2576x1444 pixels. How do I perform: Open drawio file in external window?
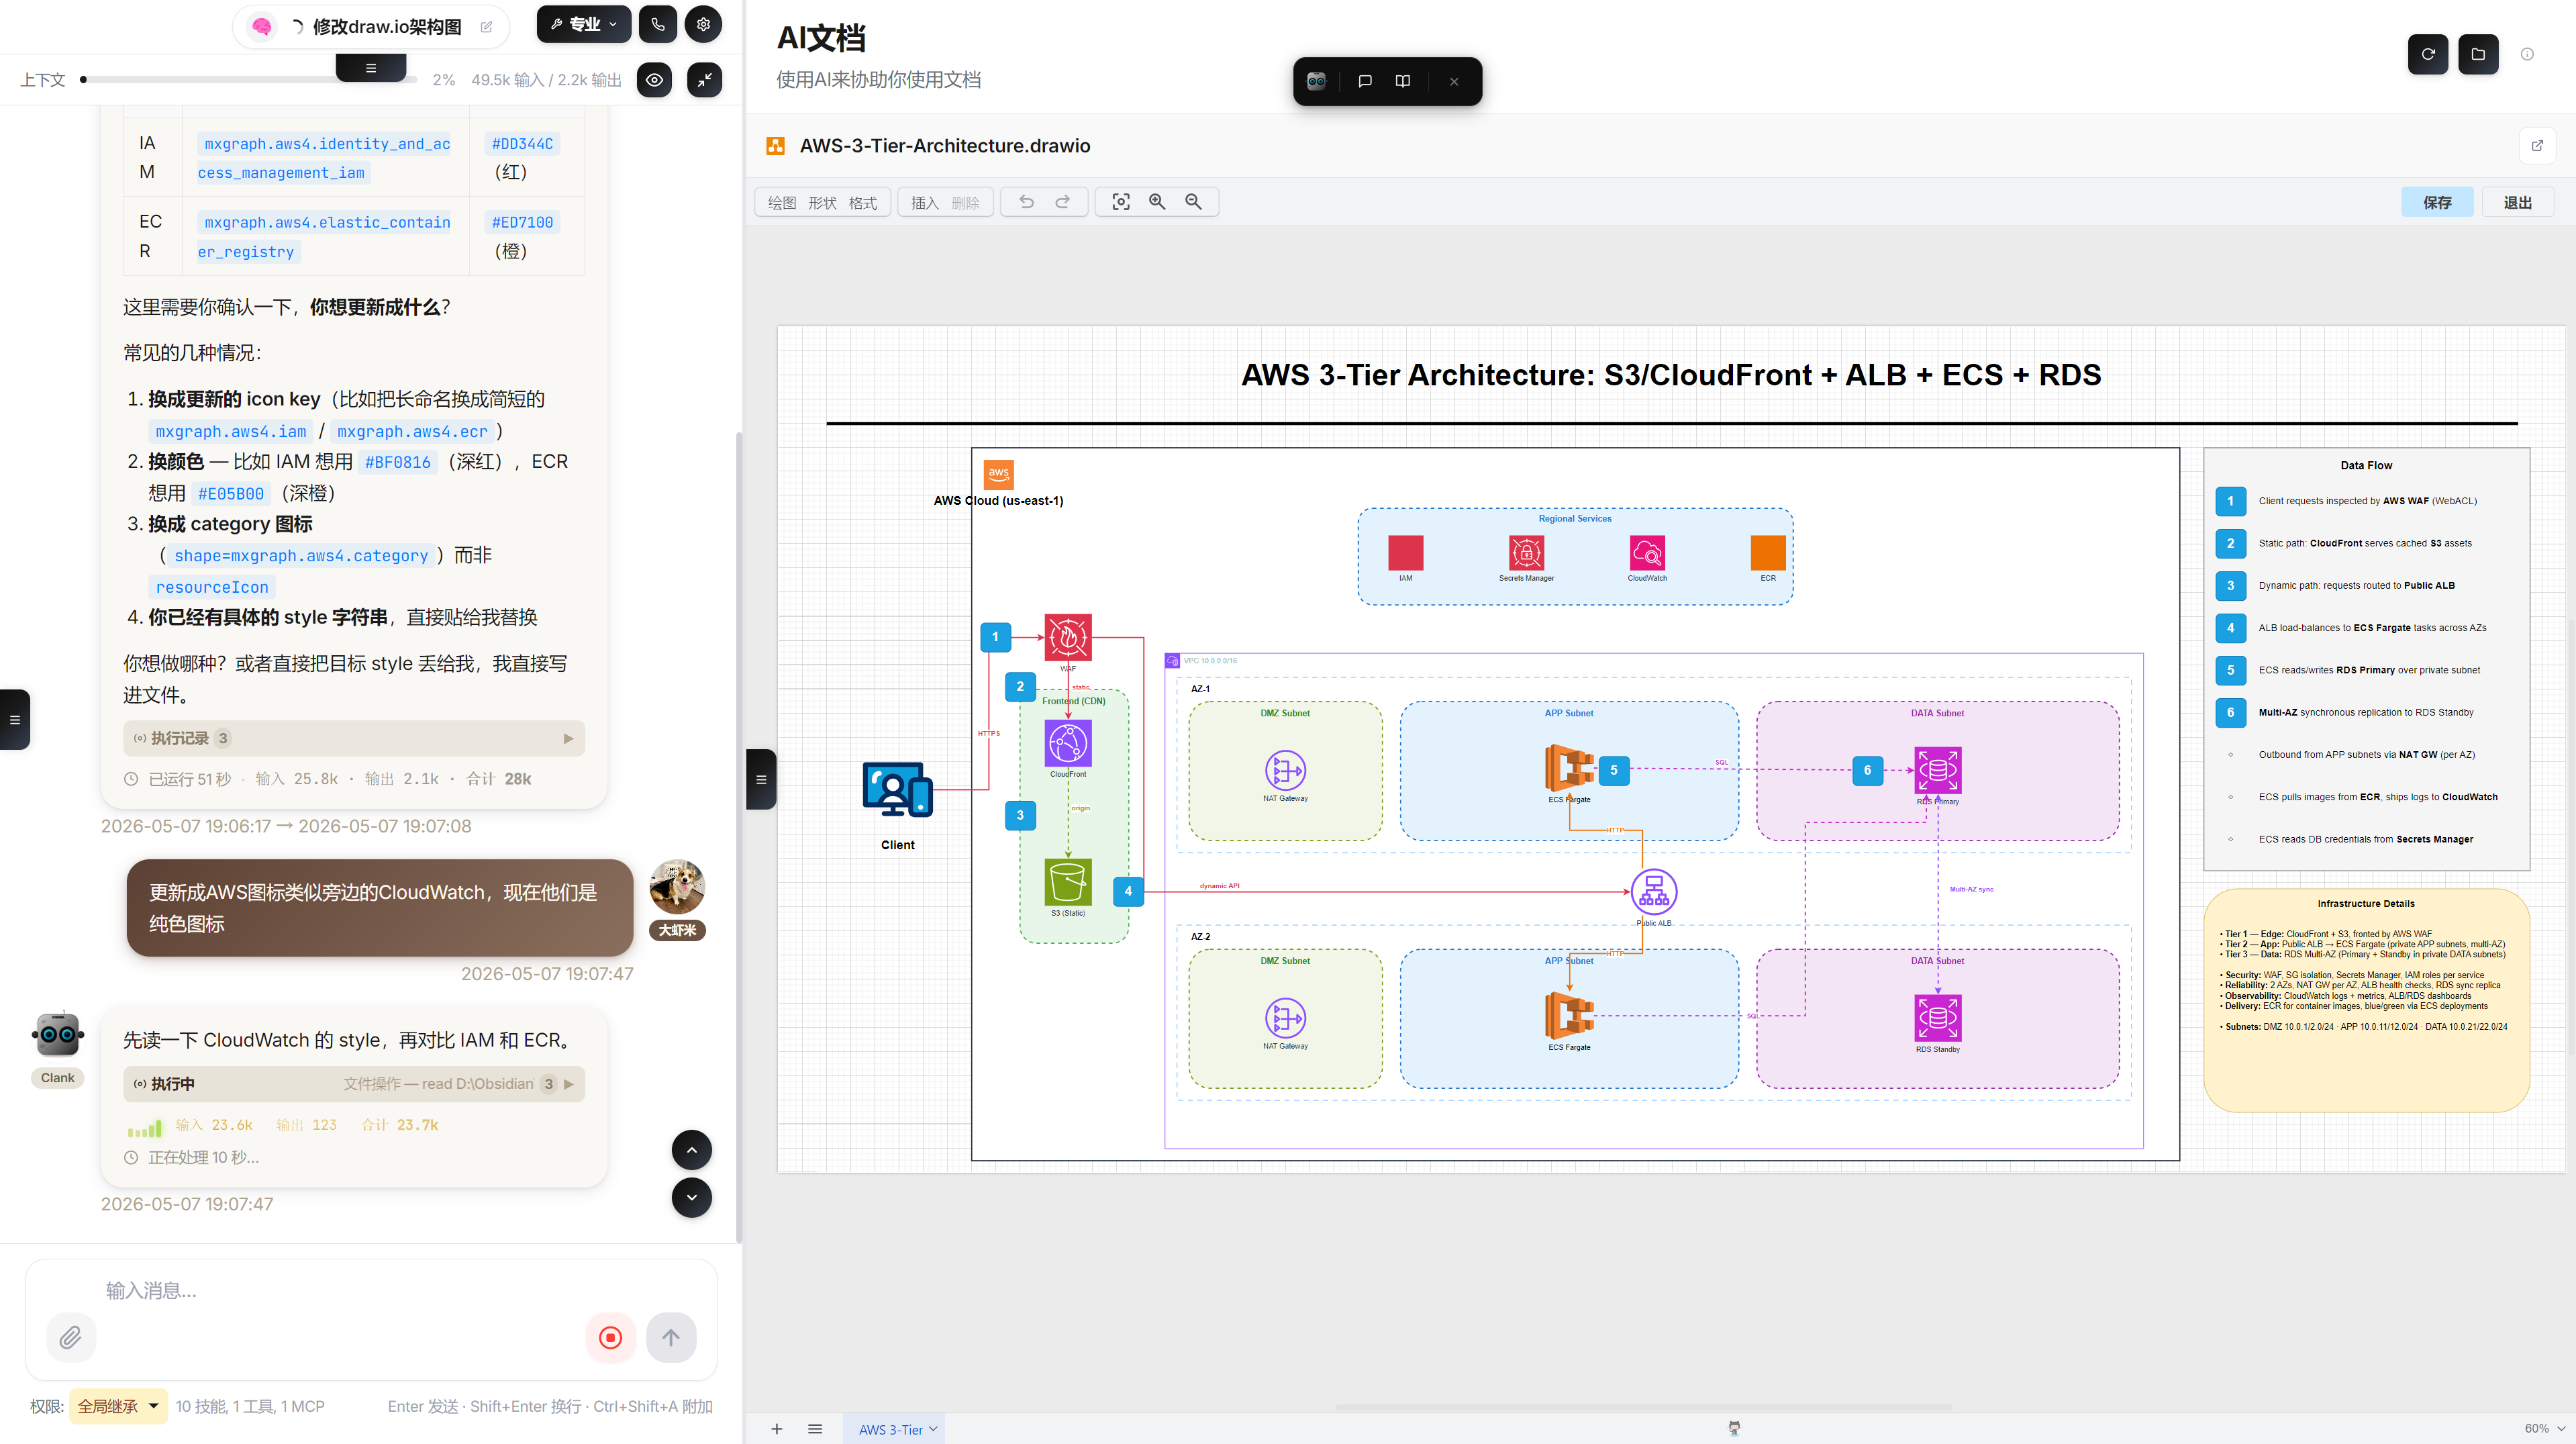pyautogui.click(x=2537, y=146)
